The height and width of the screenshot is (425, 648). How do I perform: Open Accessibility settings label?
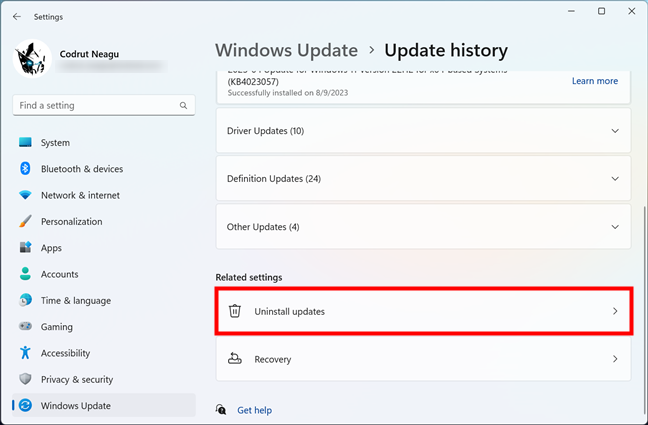pyautogui.click(x=65, y=353)
